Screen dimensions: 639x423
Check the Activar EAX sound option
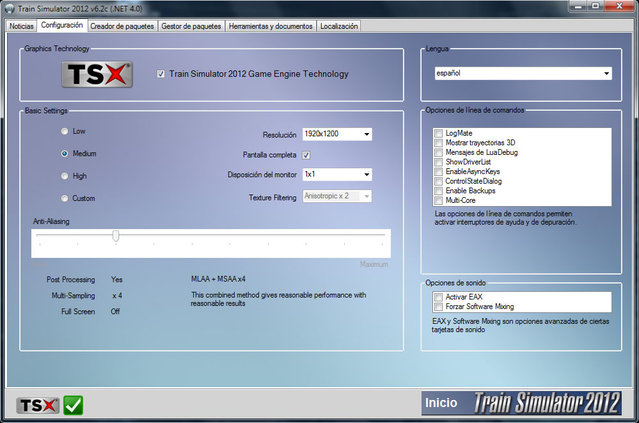[438, 298]
